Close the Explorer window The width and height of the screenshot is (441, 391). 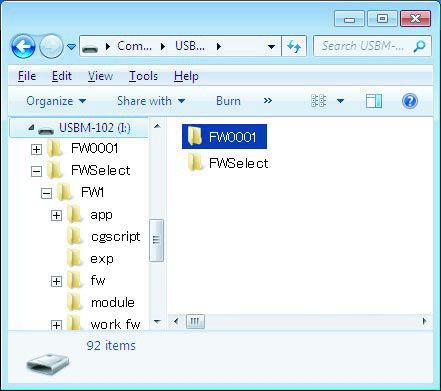(415, 19)
